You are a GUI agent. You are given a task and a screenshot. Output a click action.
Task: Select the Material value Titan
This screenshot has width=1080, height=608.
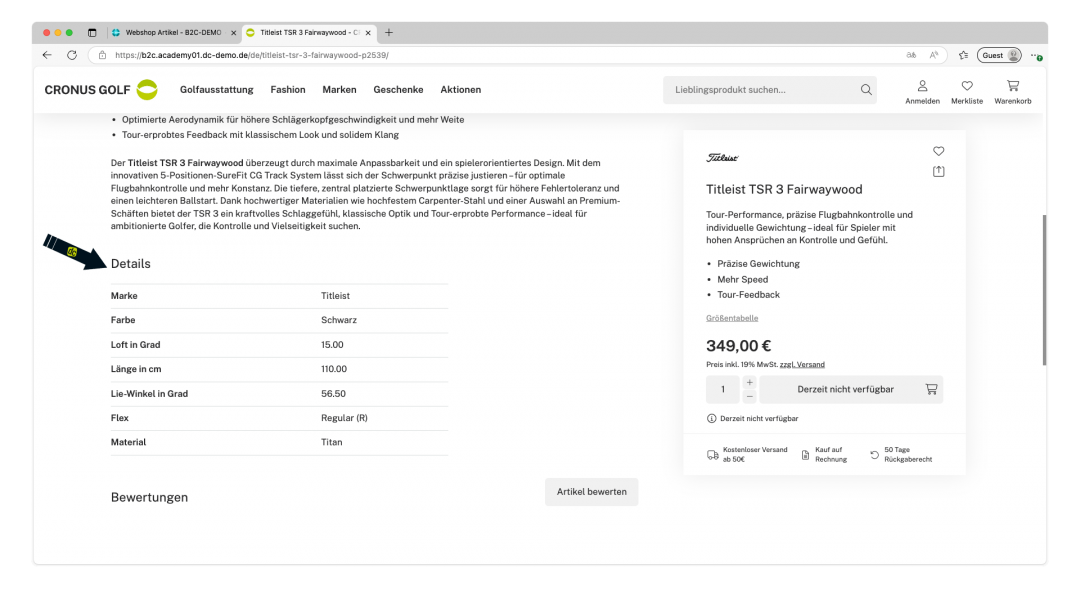(331, 442)
